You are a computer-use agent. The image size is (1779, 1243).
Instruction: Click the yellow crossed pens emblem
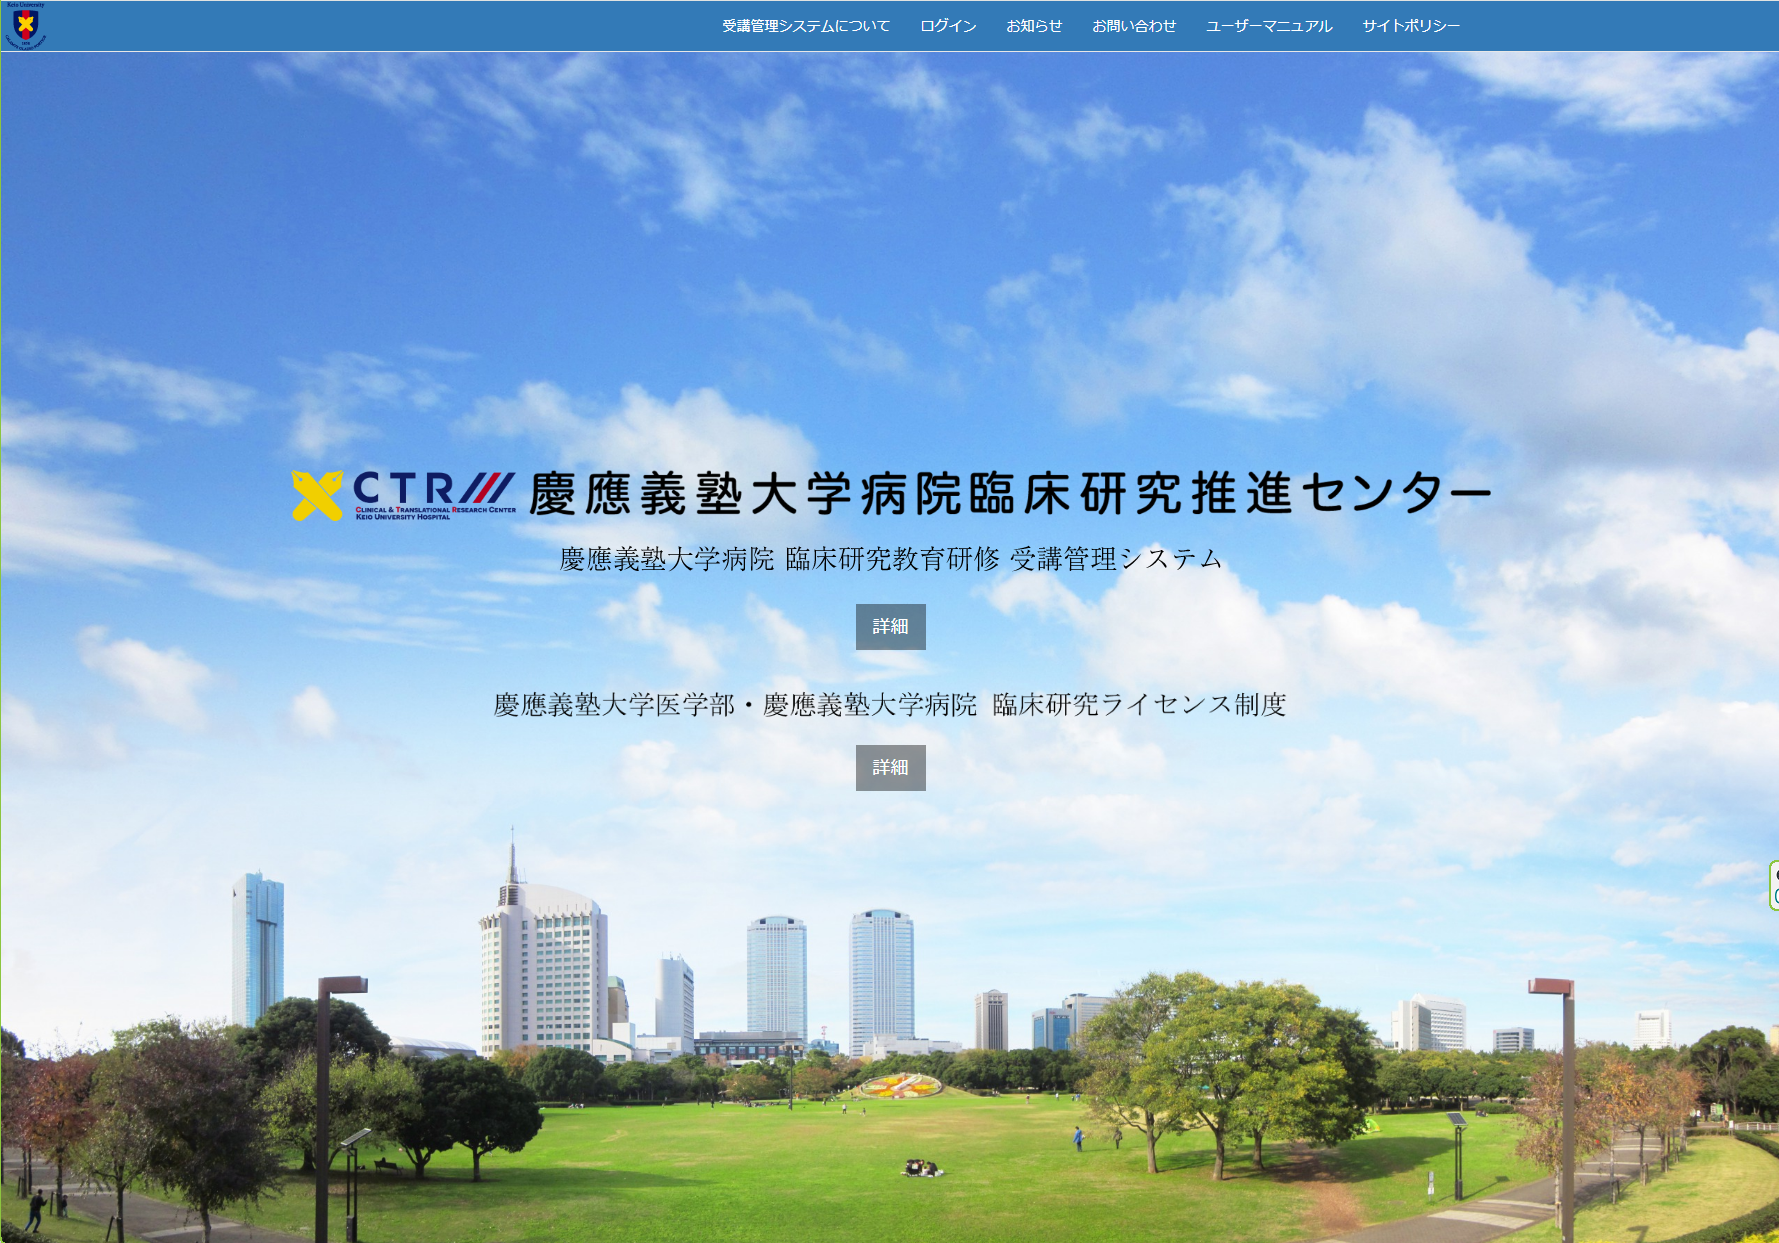pyautogui.click(x=317, y=496)
